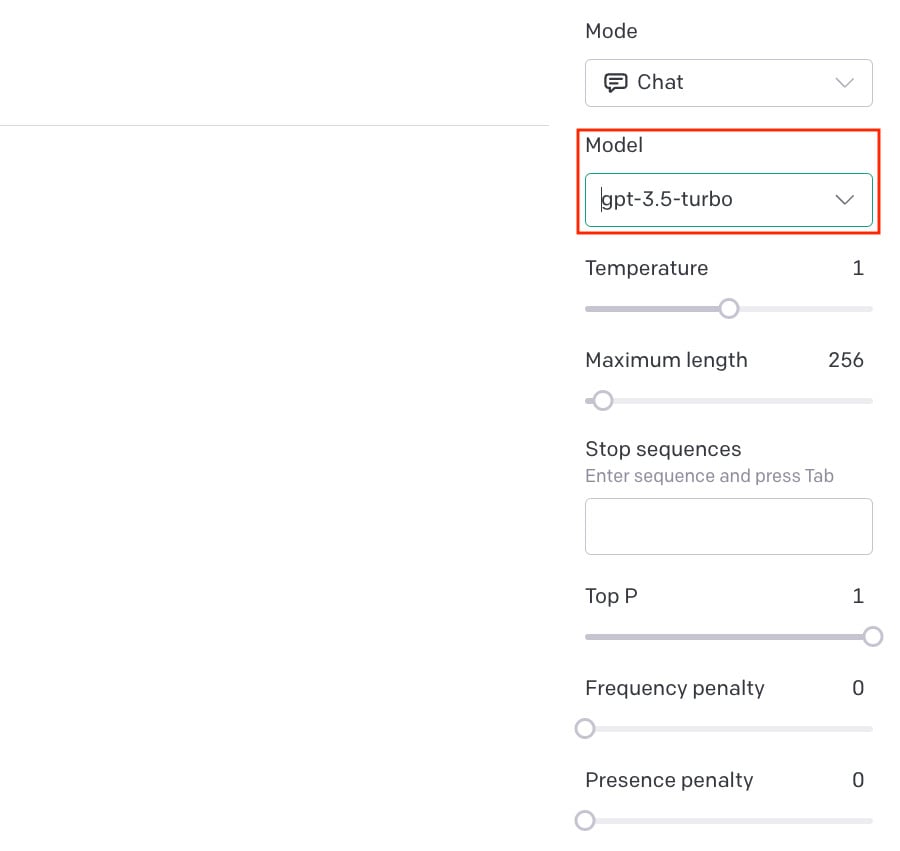Click the Temperature label
The height and width of the screenshot is (851, 900).
[x=646, y=269]
